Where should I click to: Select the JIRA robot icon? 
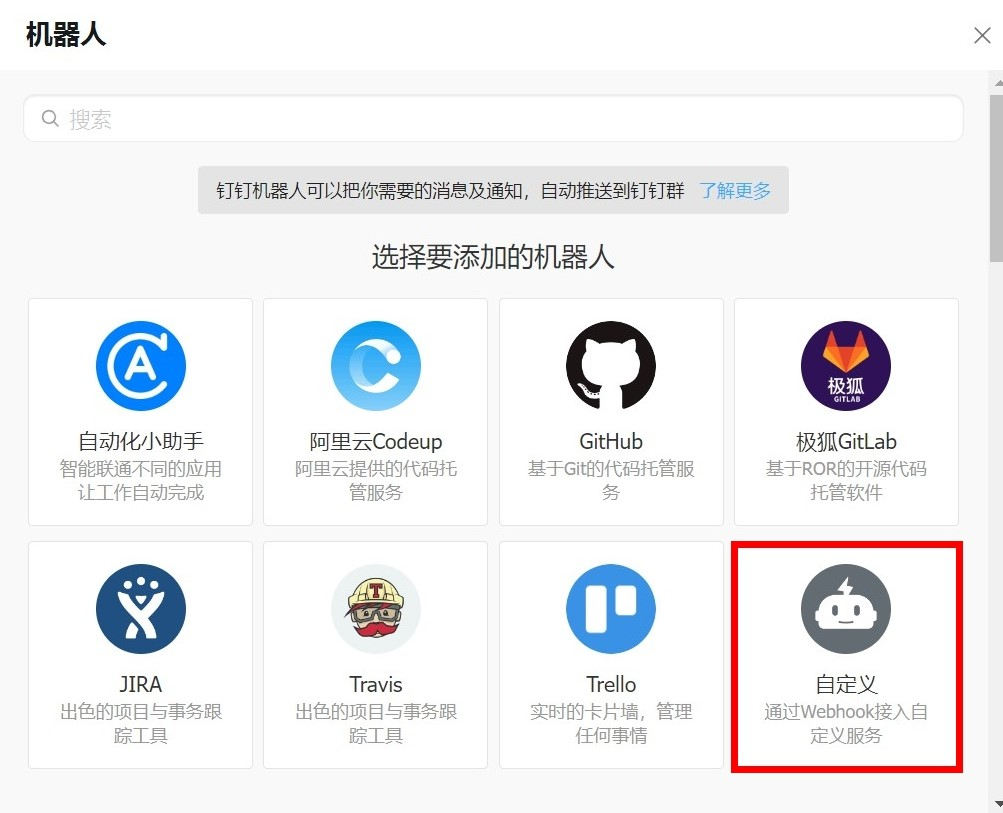(x=141, y=609)
